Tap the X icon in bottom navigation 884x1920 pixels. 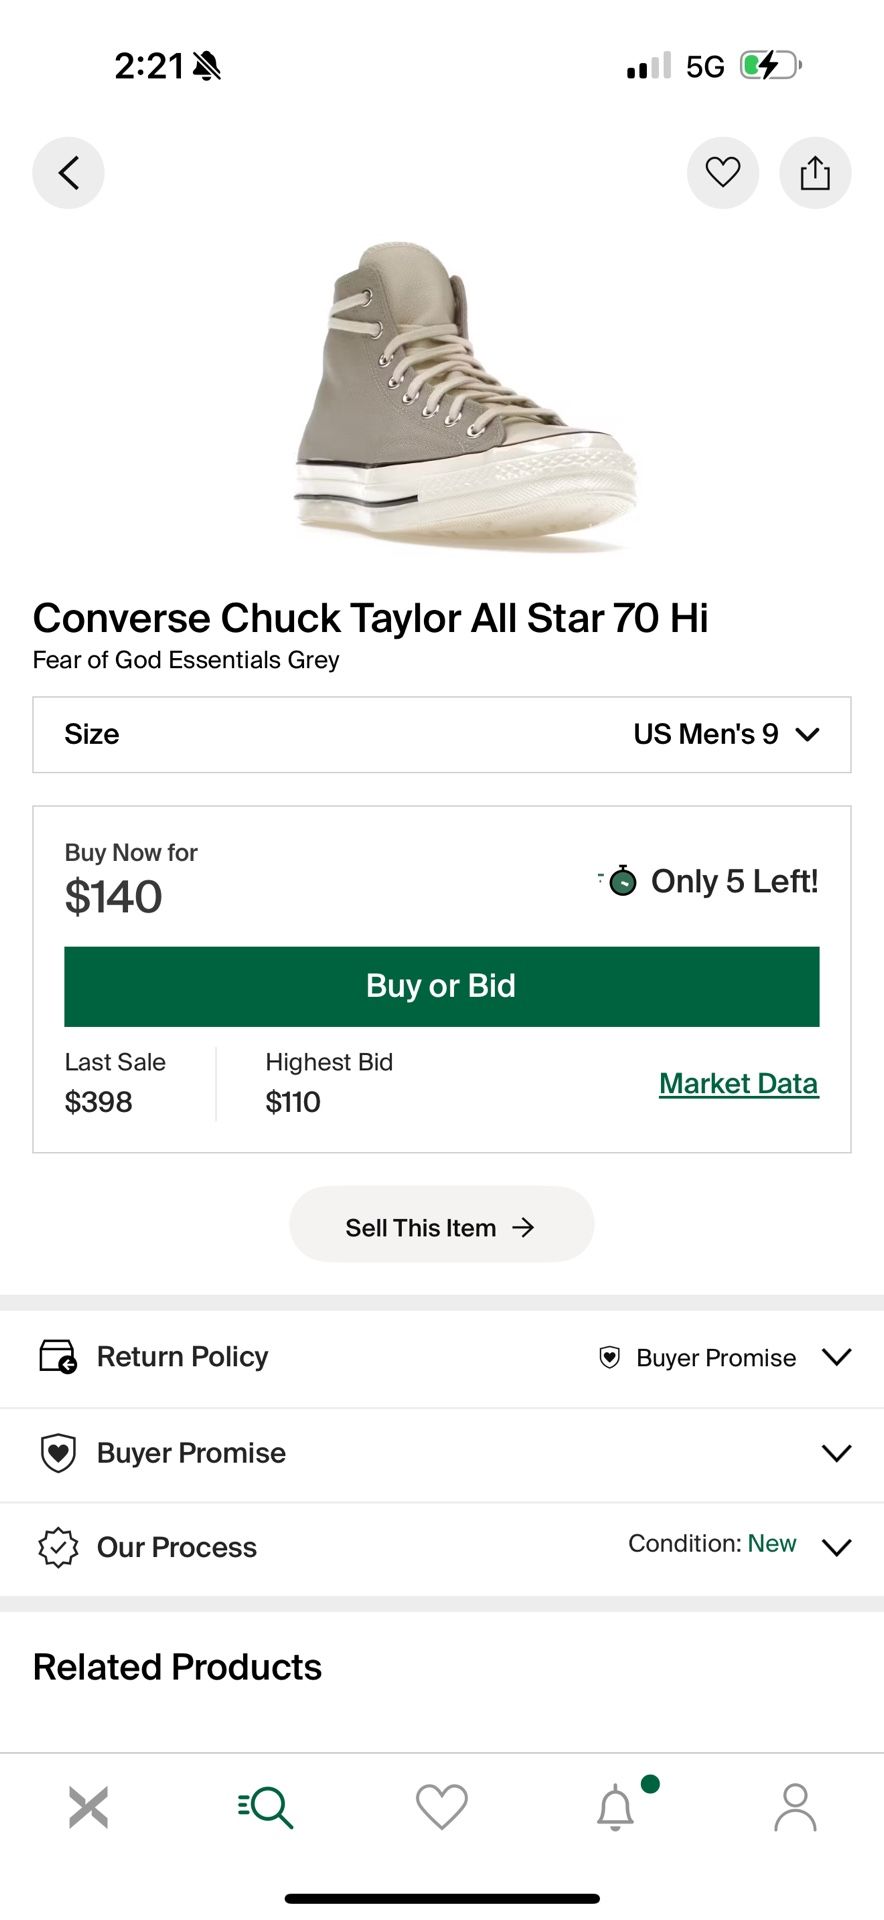click(88, 1807)
